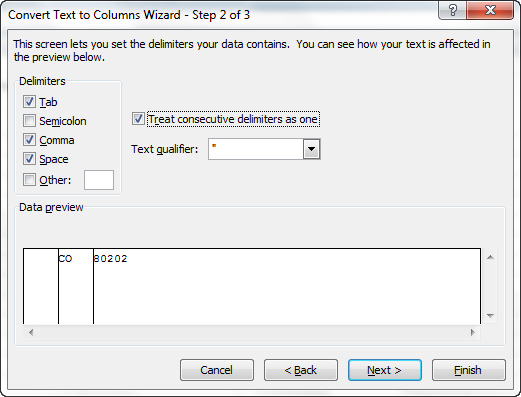Click the Cancel button

point(217,370)
